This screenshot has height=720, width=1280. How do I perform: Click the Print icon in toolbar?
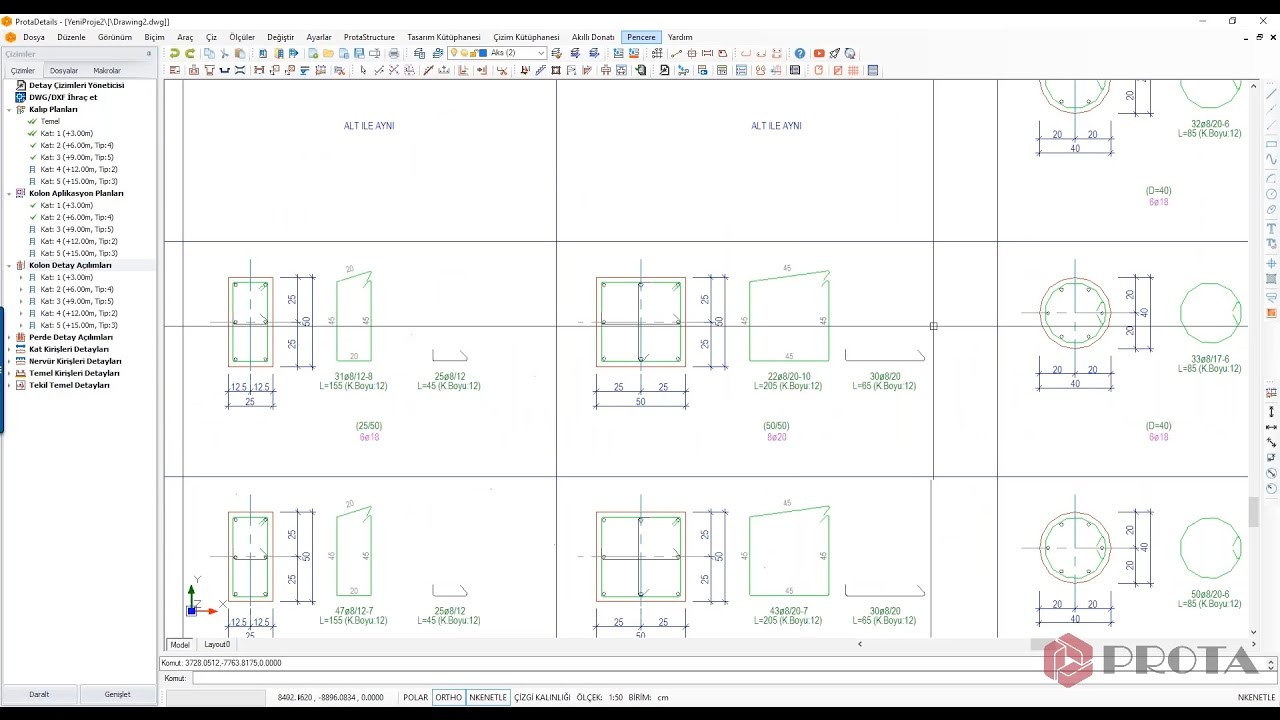point(394,53)
